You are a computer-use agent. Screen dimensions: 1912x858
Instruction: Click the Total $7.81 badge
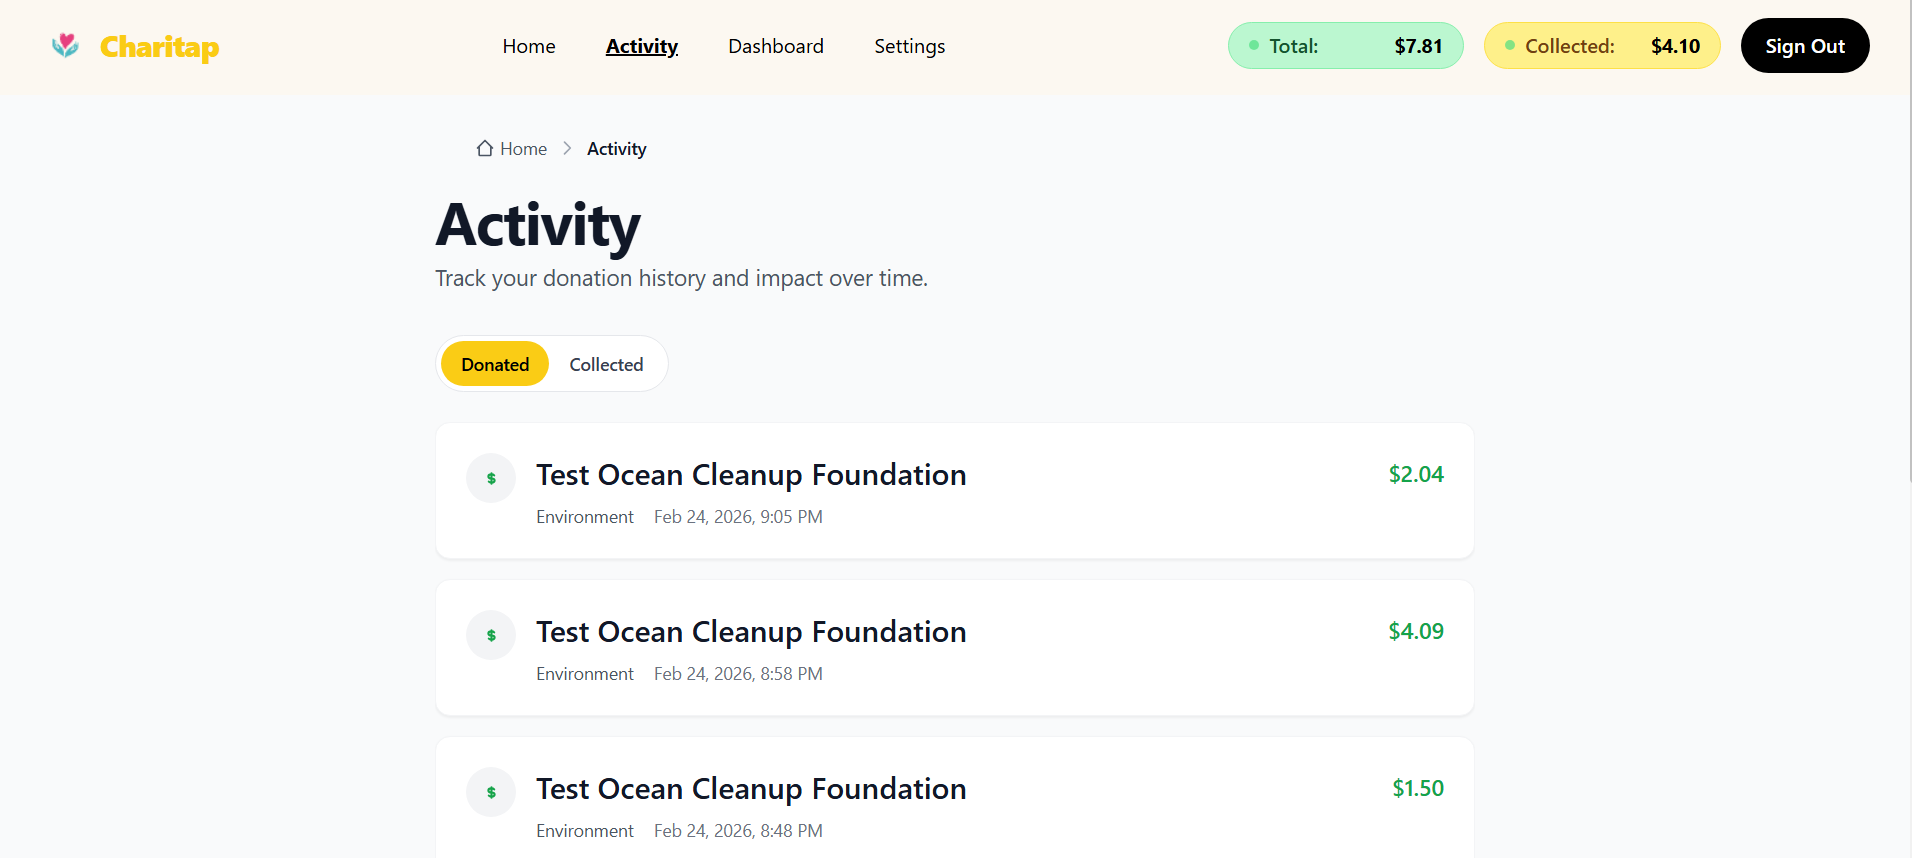point(1345,46)
